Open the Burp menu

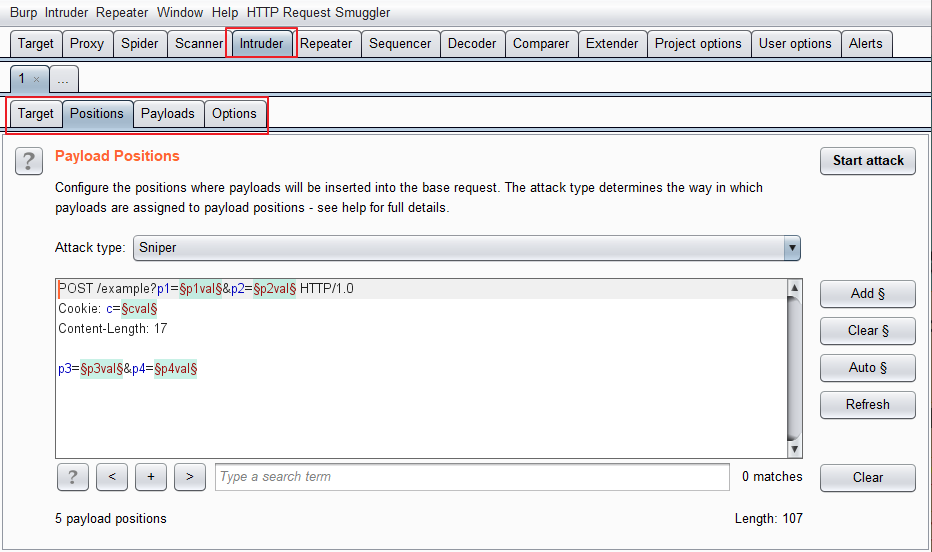(23, 12)
